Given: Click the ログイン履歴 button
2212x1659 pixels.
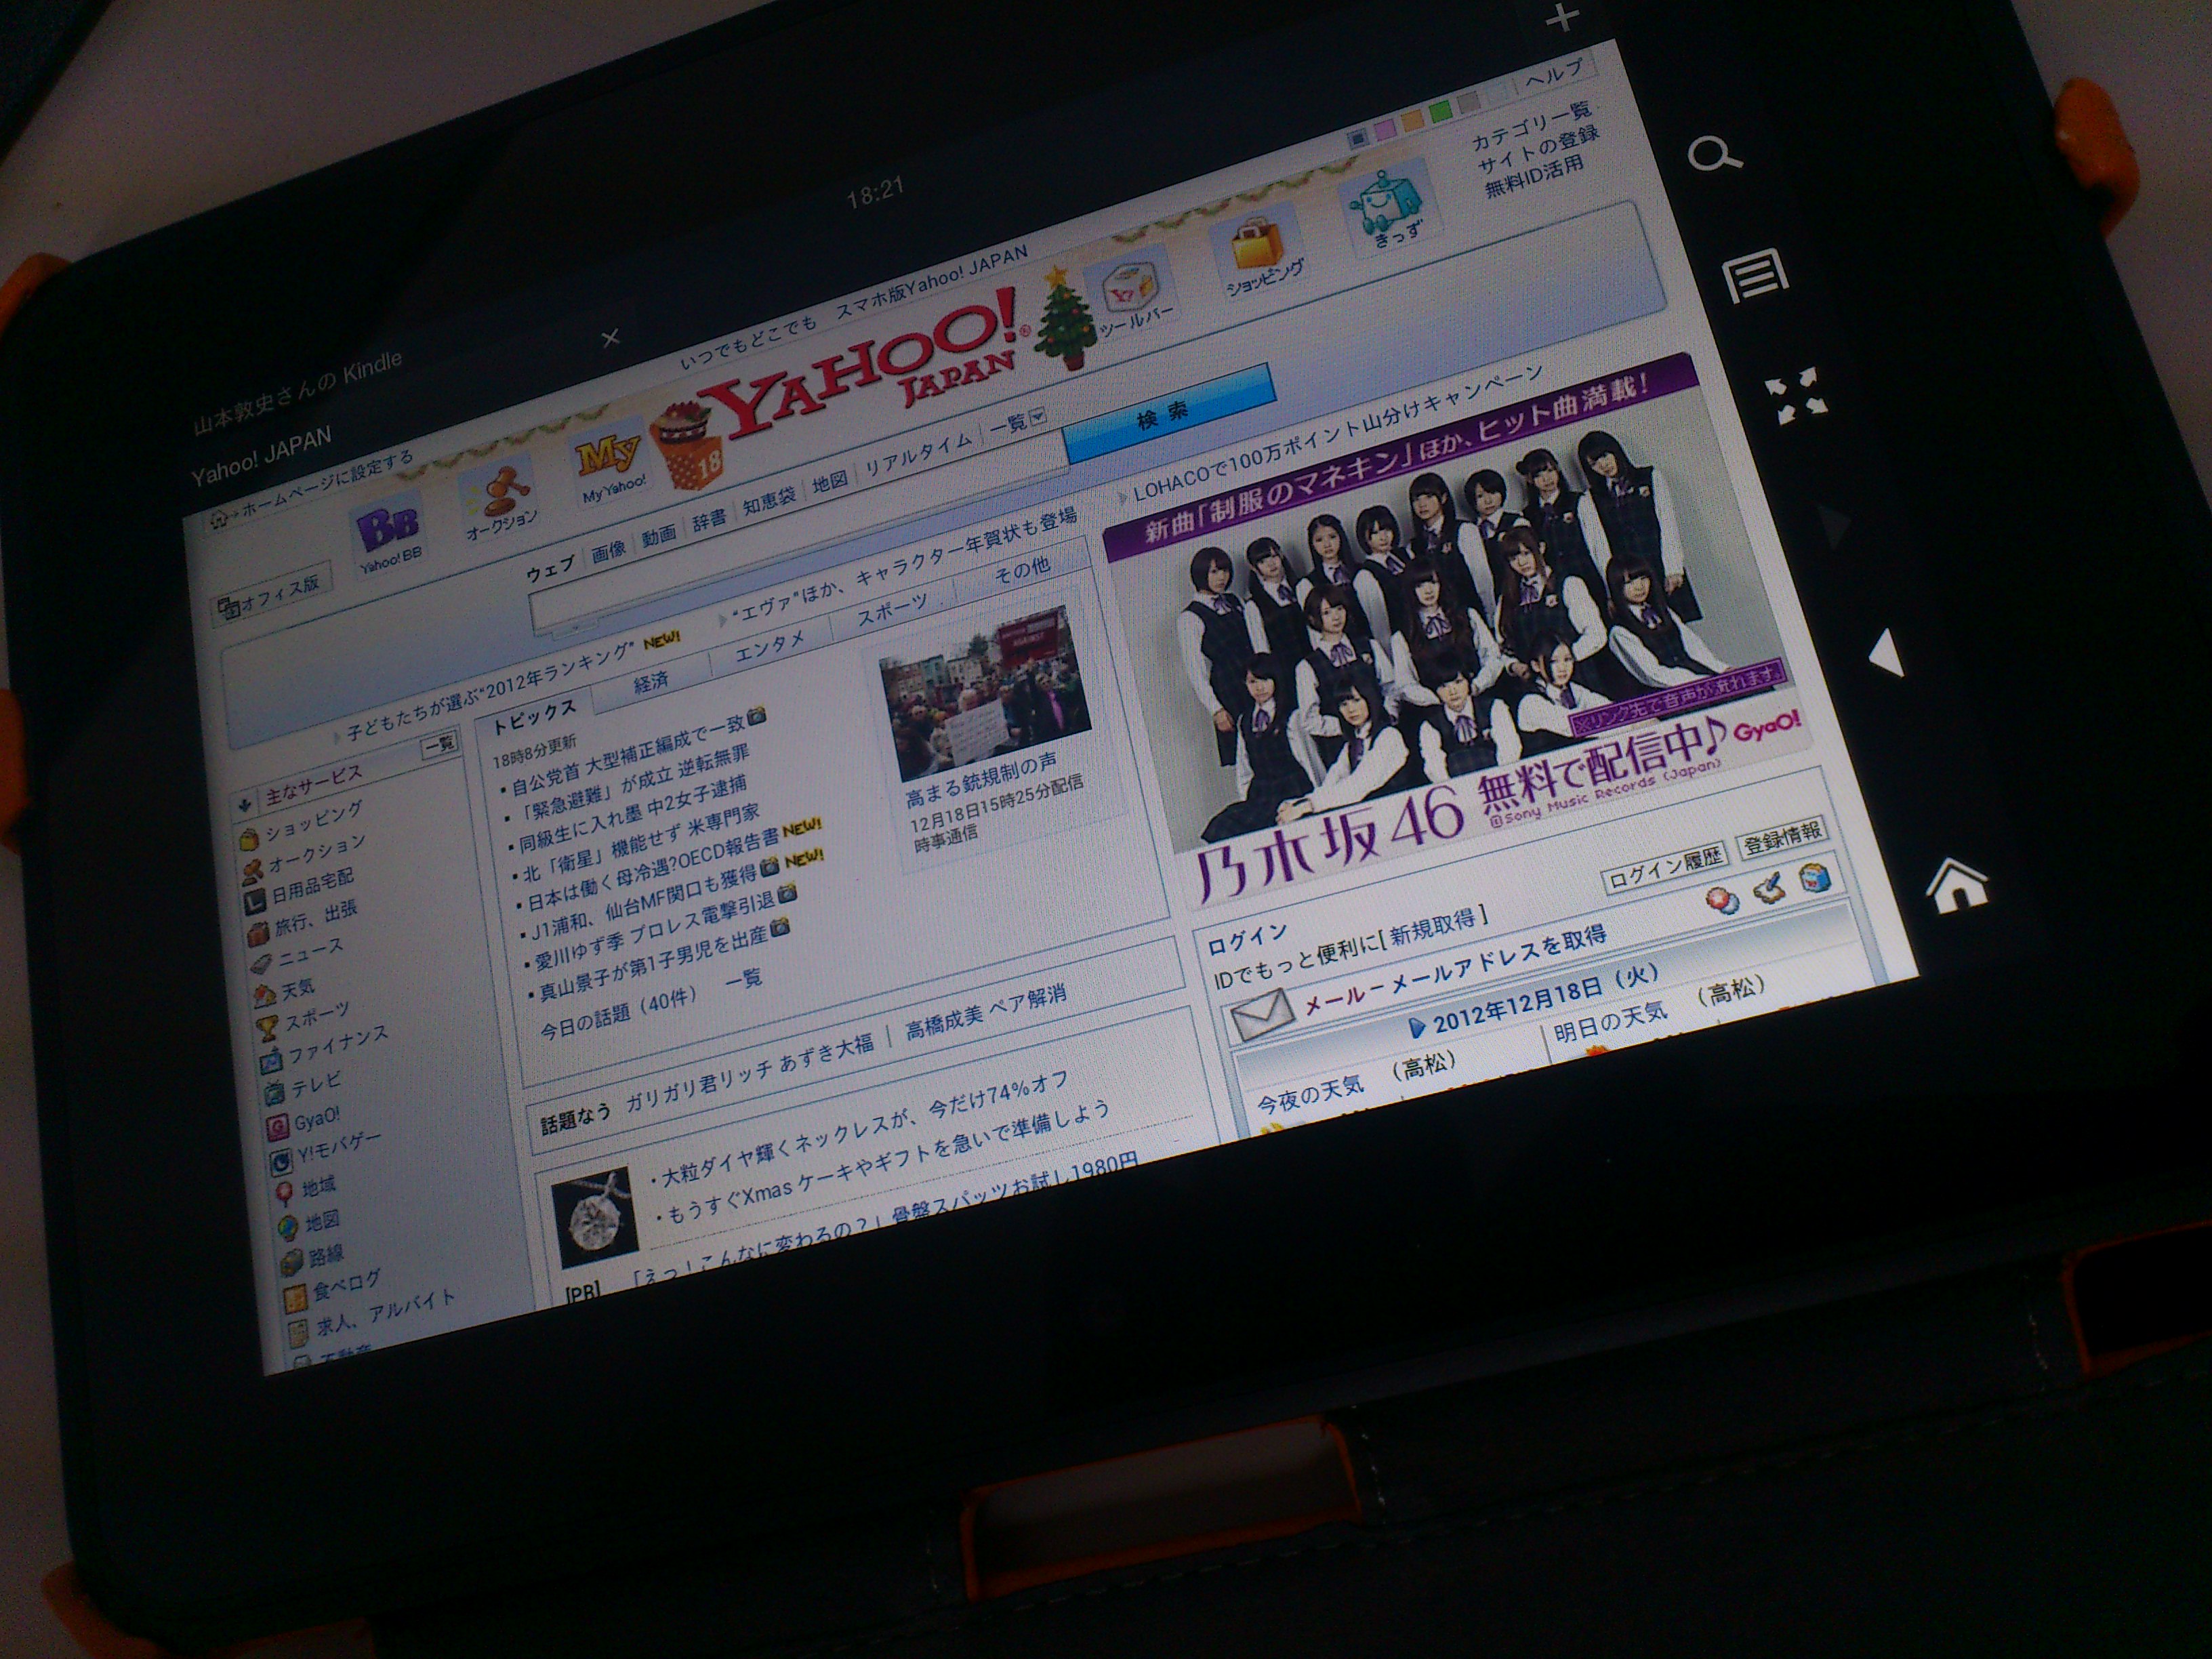Looking at the screenshot, I should click(1666, 869).
